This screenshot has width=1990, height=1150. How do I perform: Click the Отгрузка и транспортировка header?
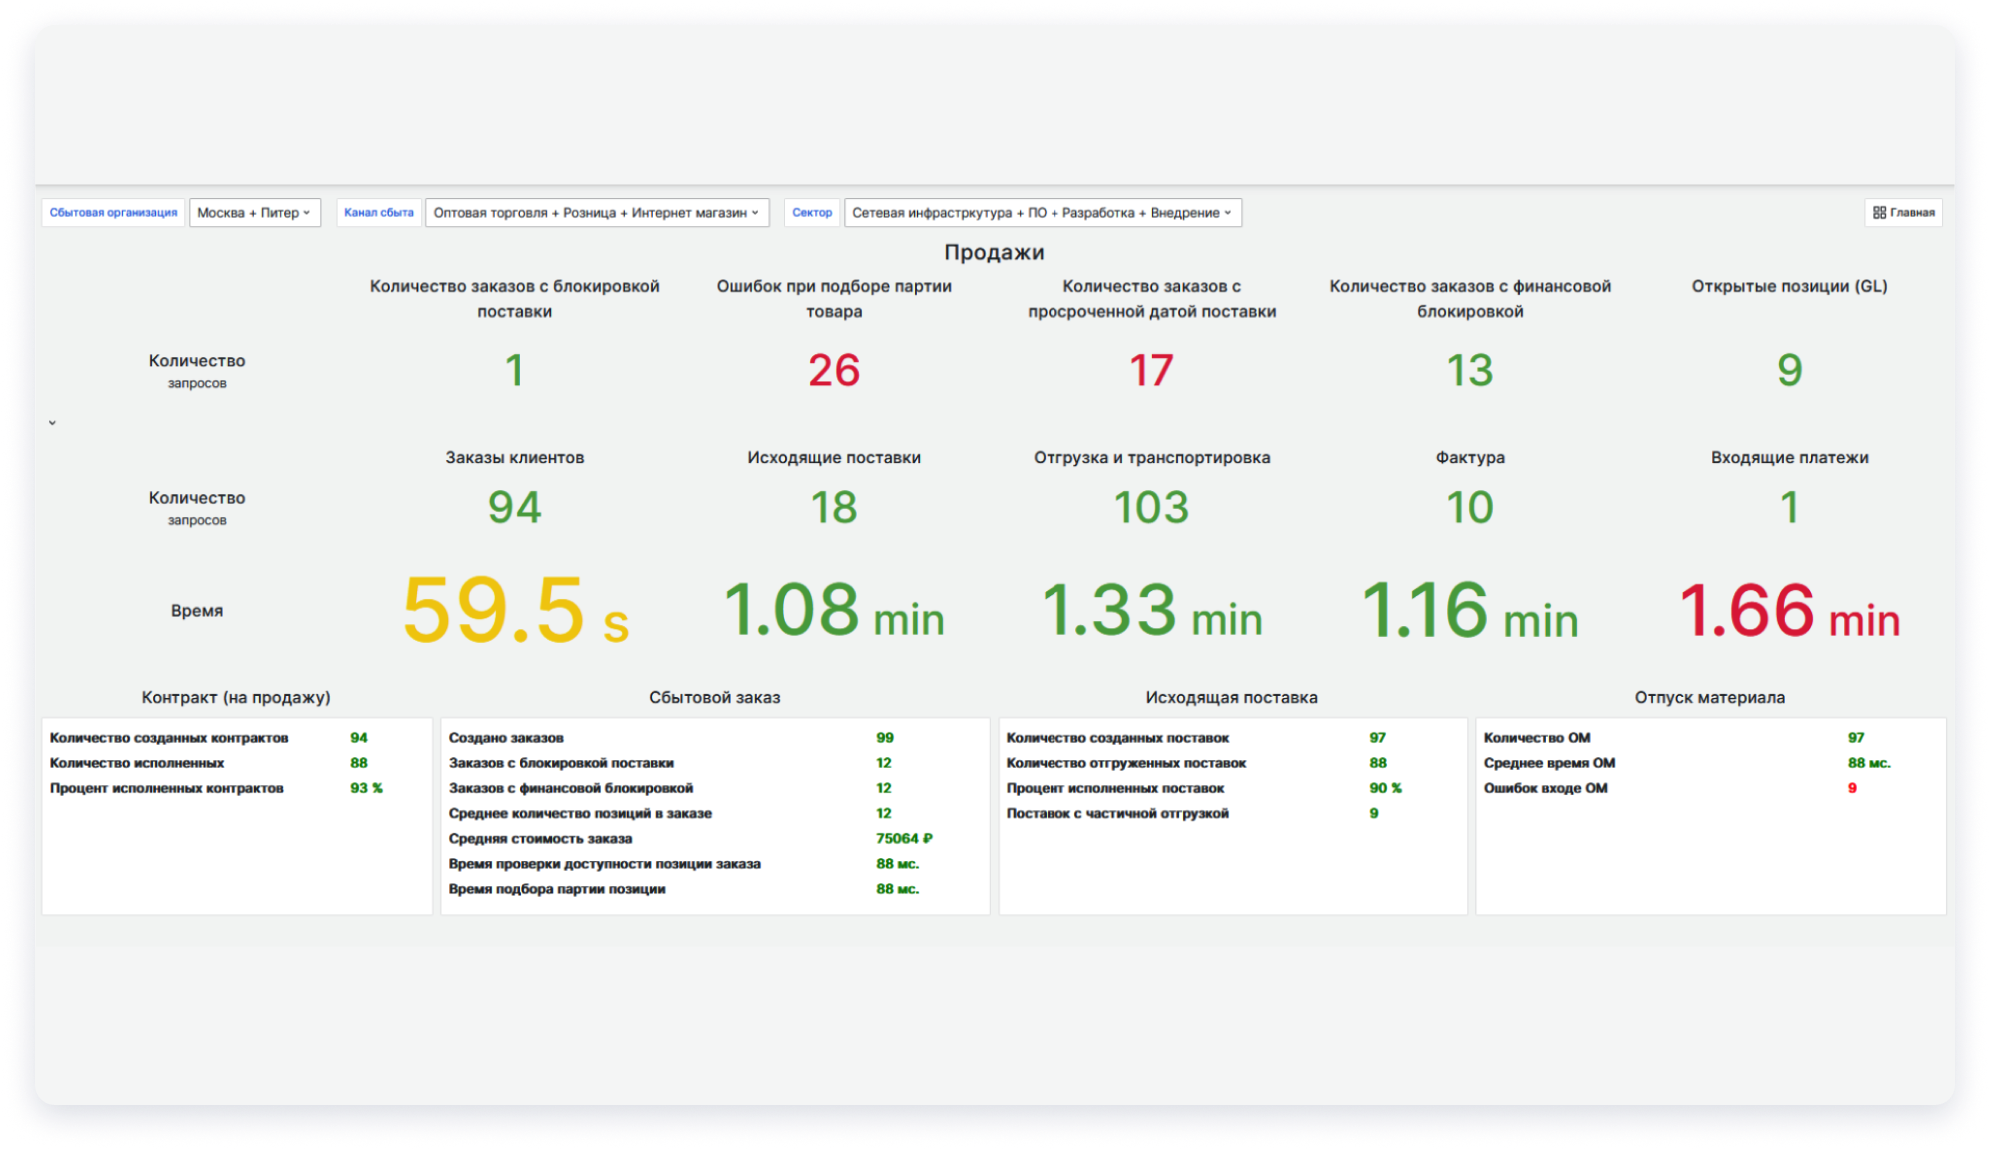(x=1152, y=457)
